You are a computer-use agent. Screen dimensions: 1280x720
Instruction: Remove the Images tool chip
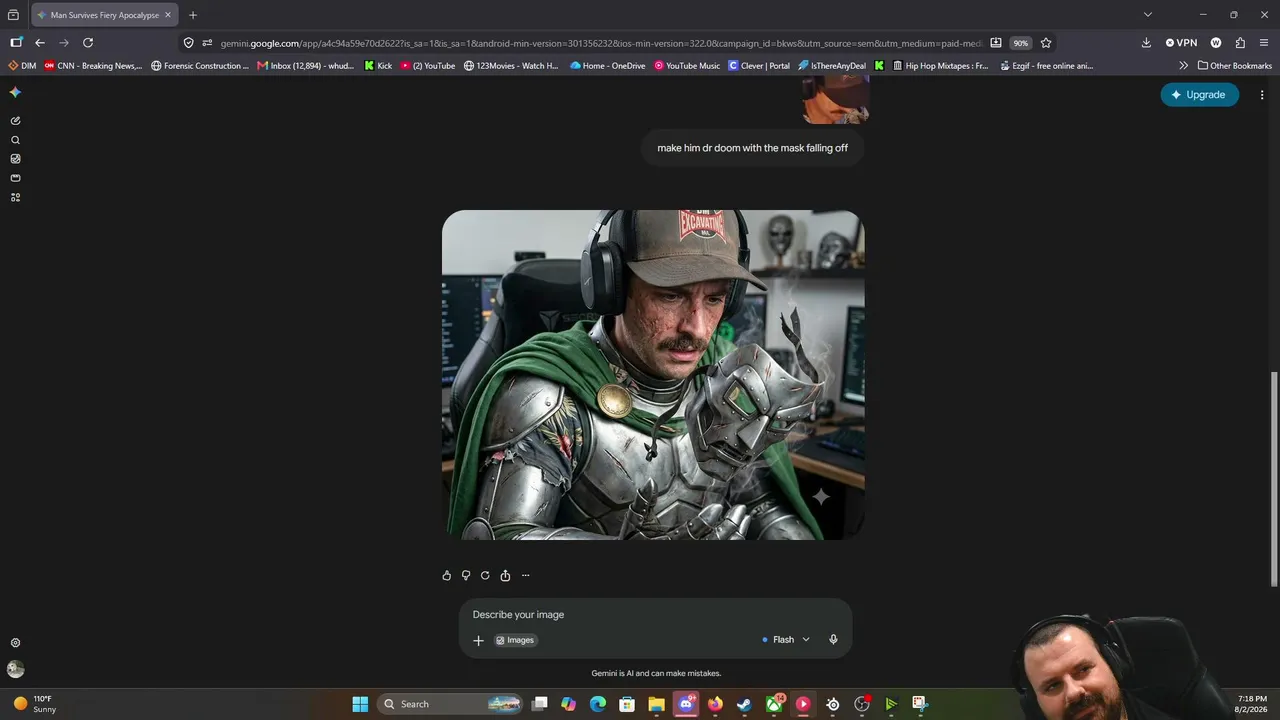516,640
